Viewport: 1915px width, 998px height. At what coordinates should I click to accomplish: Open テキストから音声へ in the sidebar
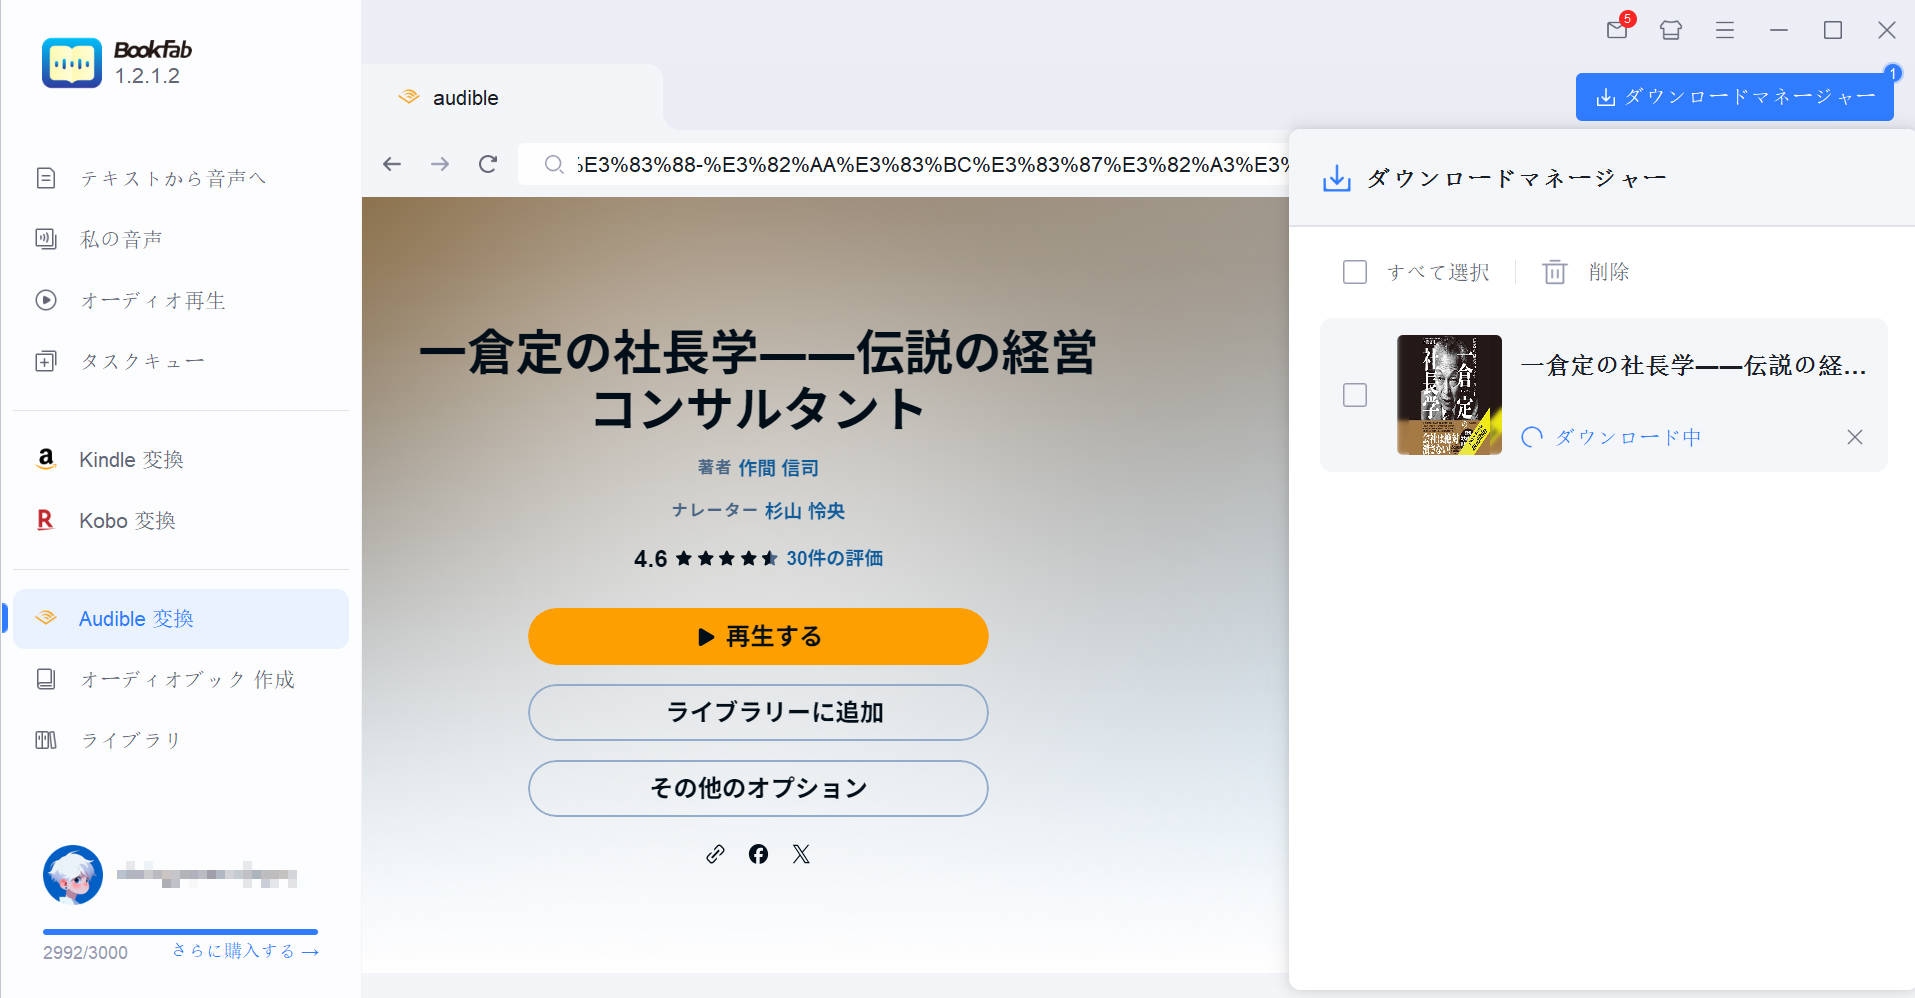pos(173,177)
